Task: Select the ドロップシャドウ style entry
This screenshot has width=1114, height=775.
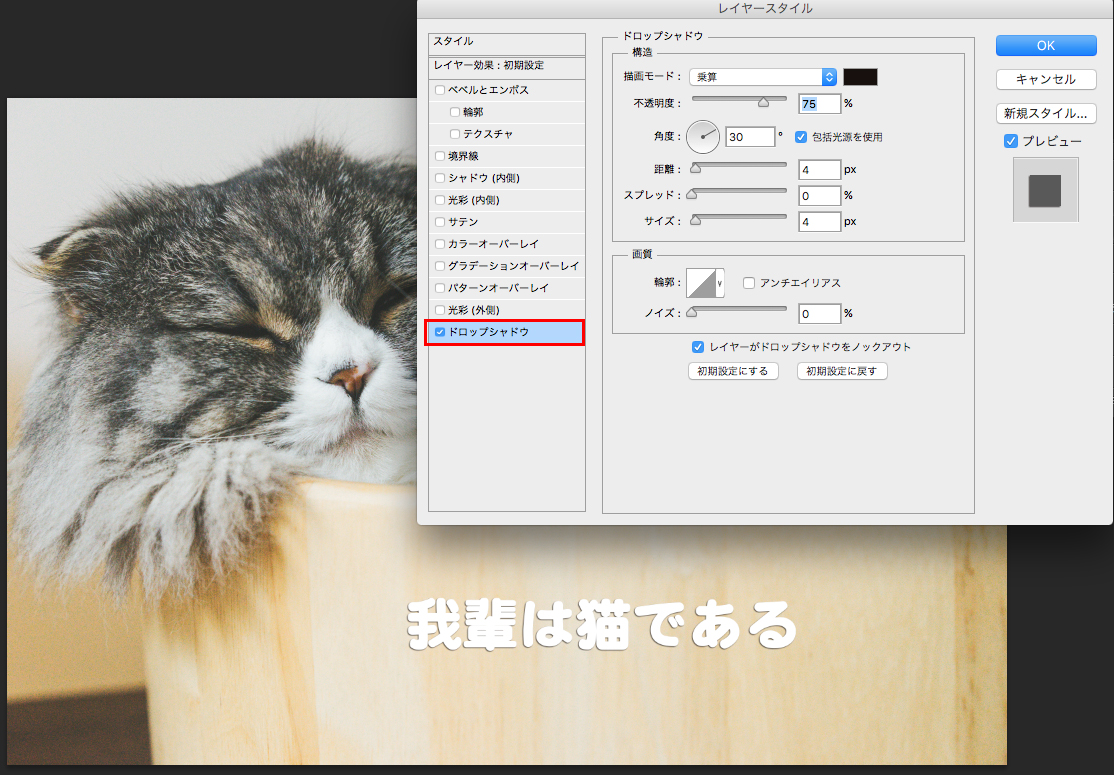Action: click(504, 332)
